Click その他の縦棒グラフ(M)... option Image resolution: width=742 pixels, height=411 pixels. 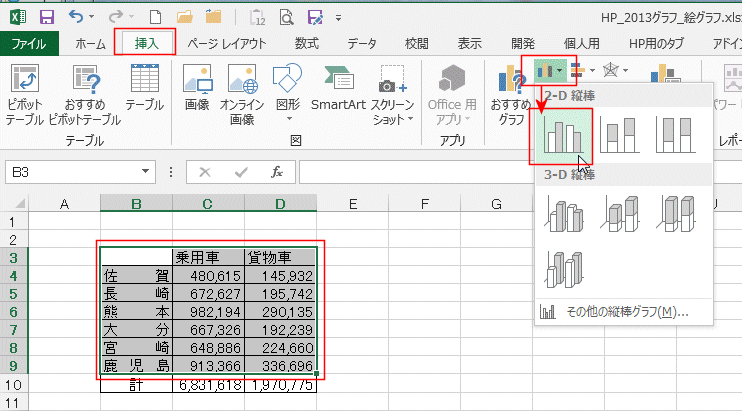[x=614, y=311]
